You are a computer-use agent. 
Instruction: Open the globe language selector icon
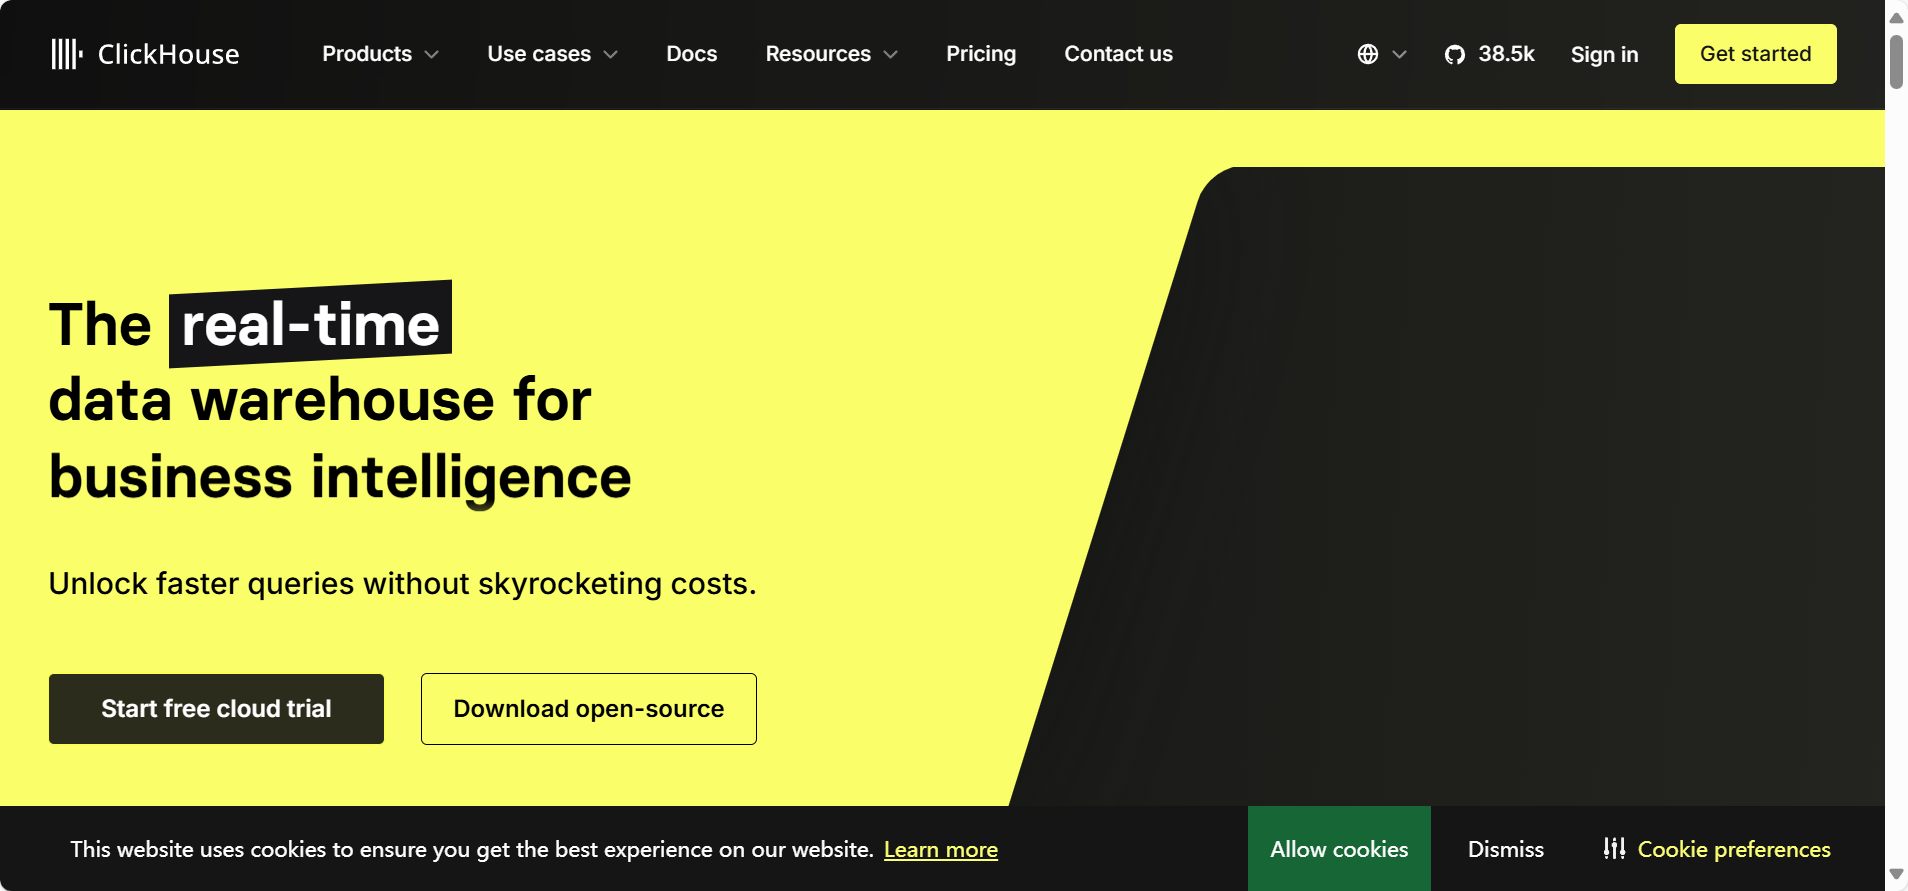pyautogui.click(x=1368, y=54)
